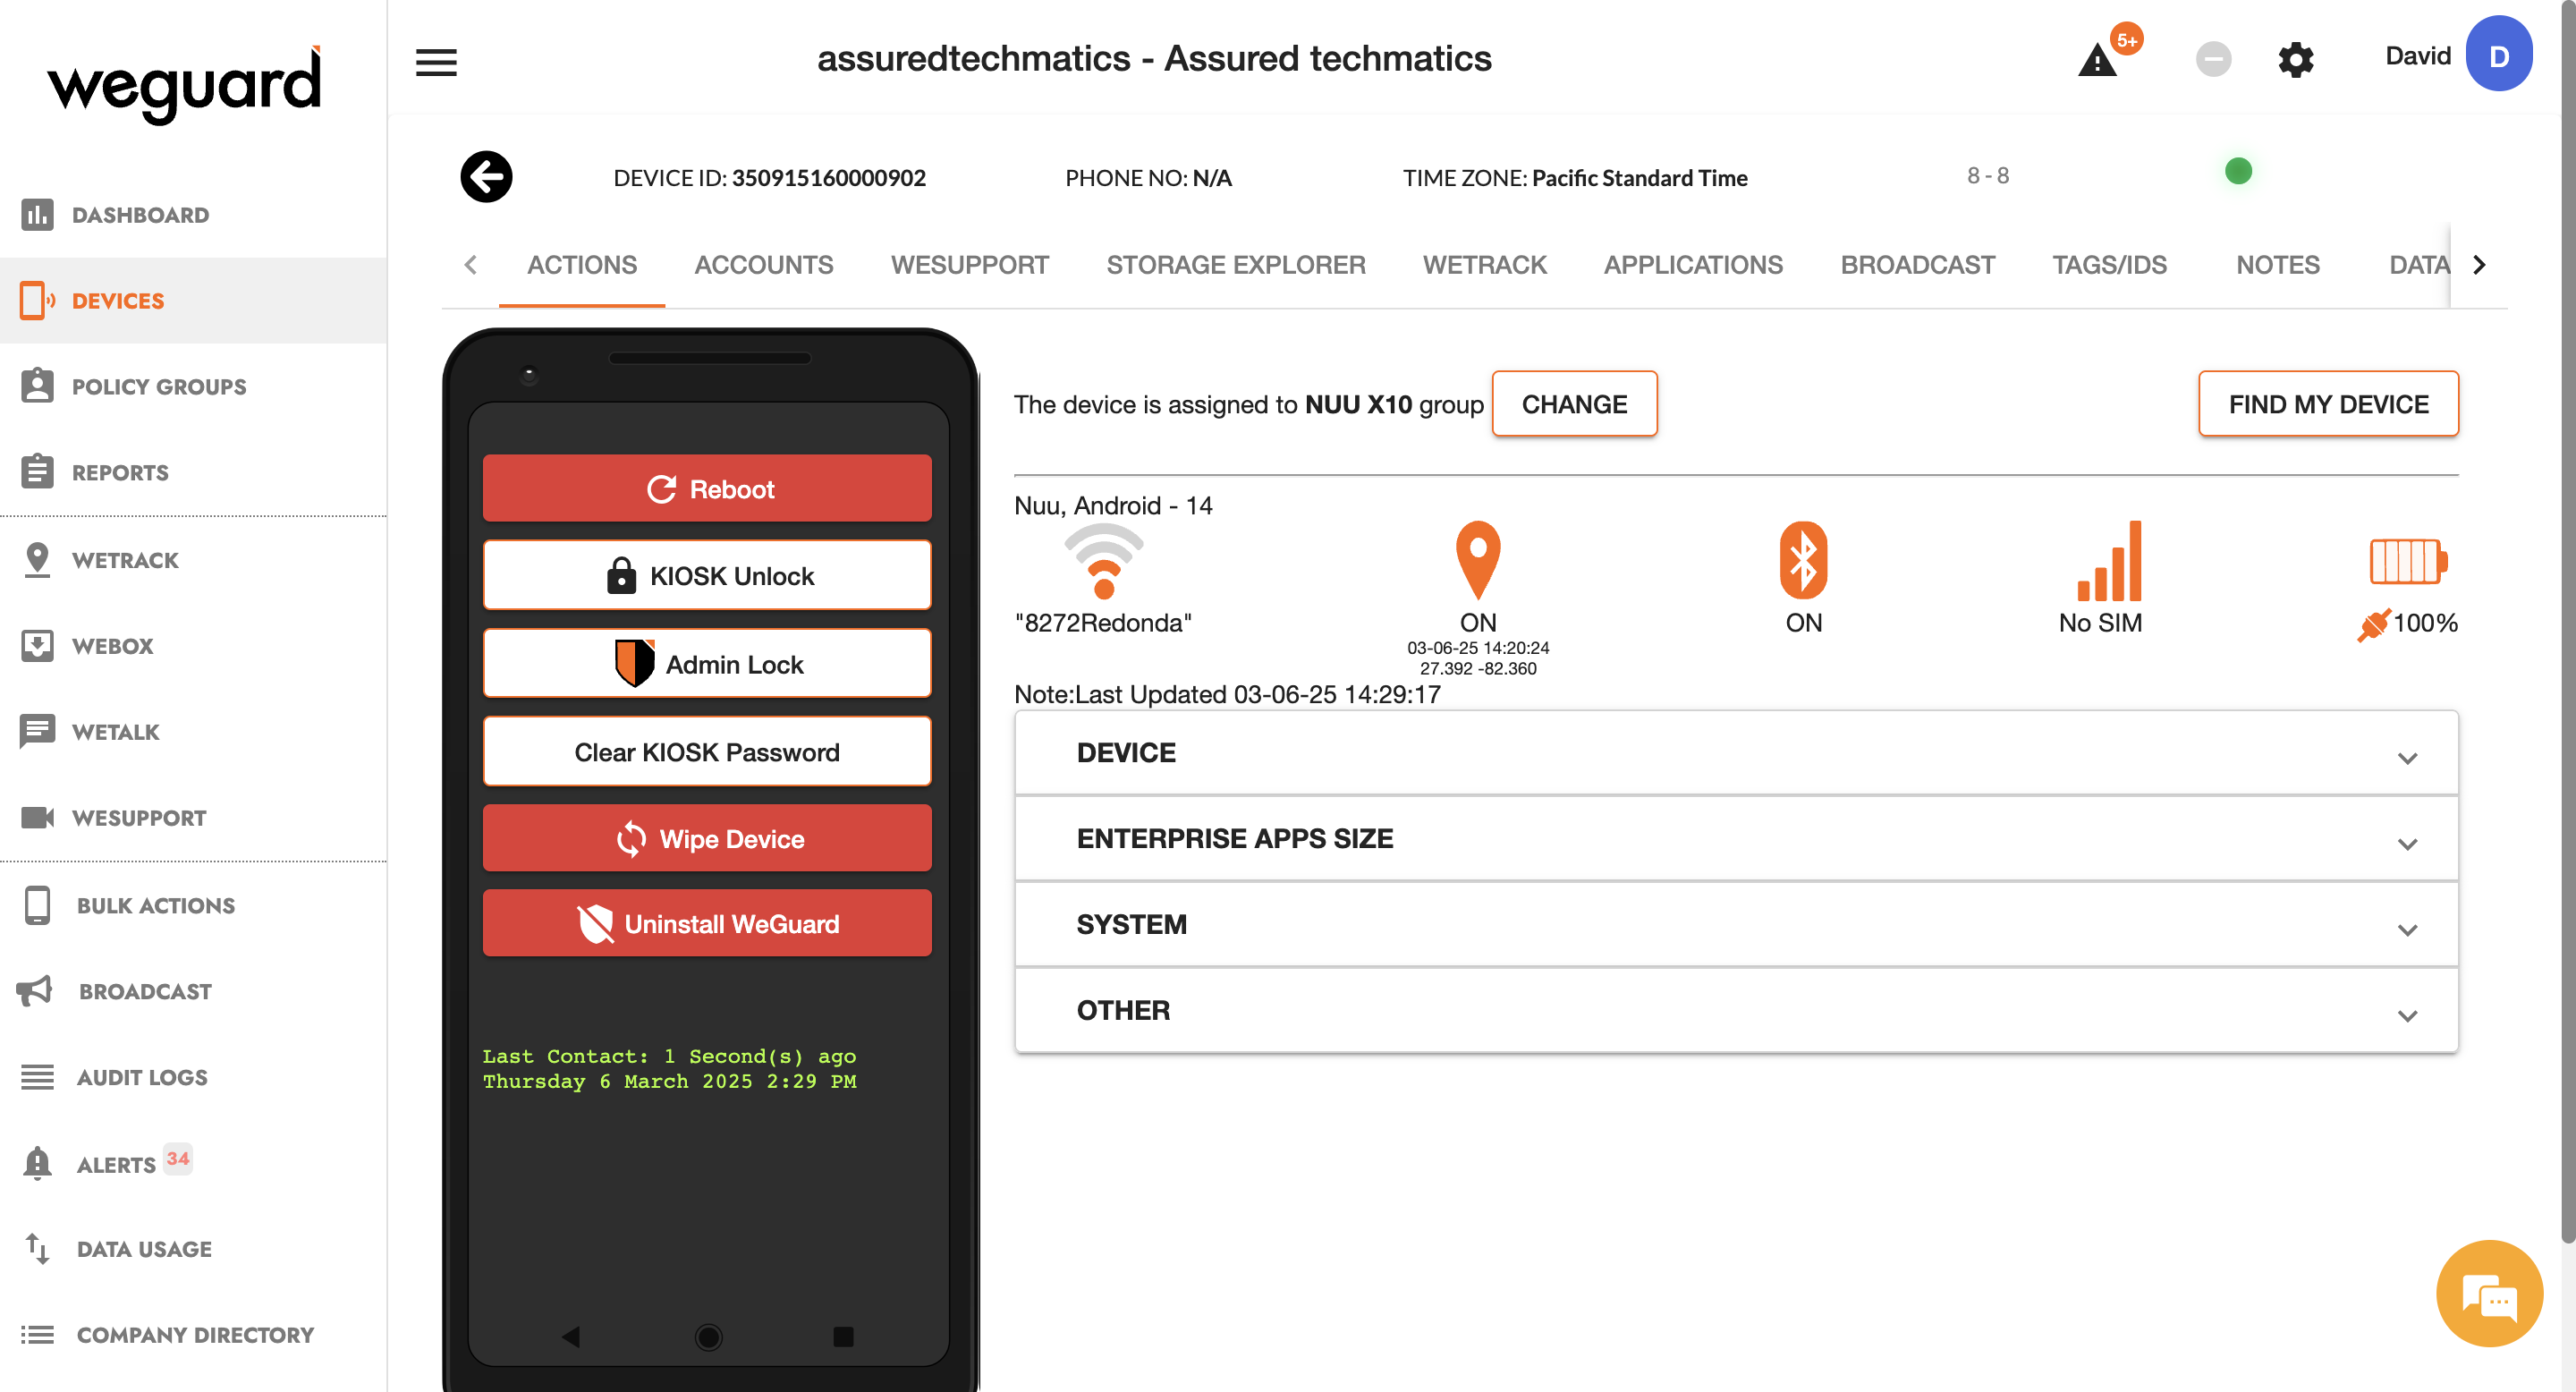Open the chat support bubble

[x=2488, y=1294]
